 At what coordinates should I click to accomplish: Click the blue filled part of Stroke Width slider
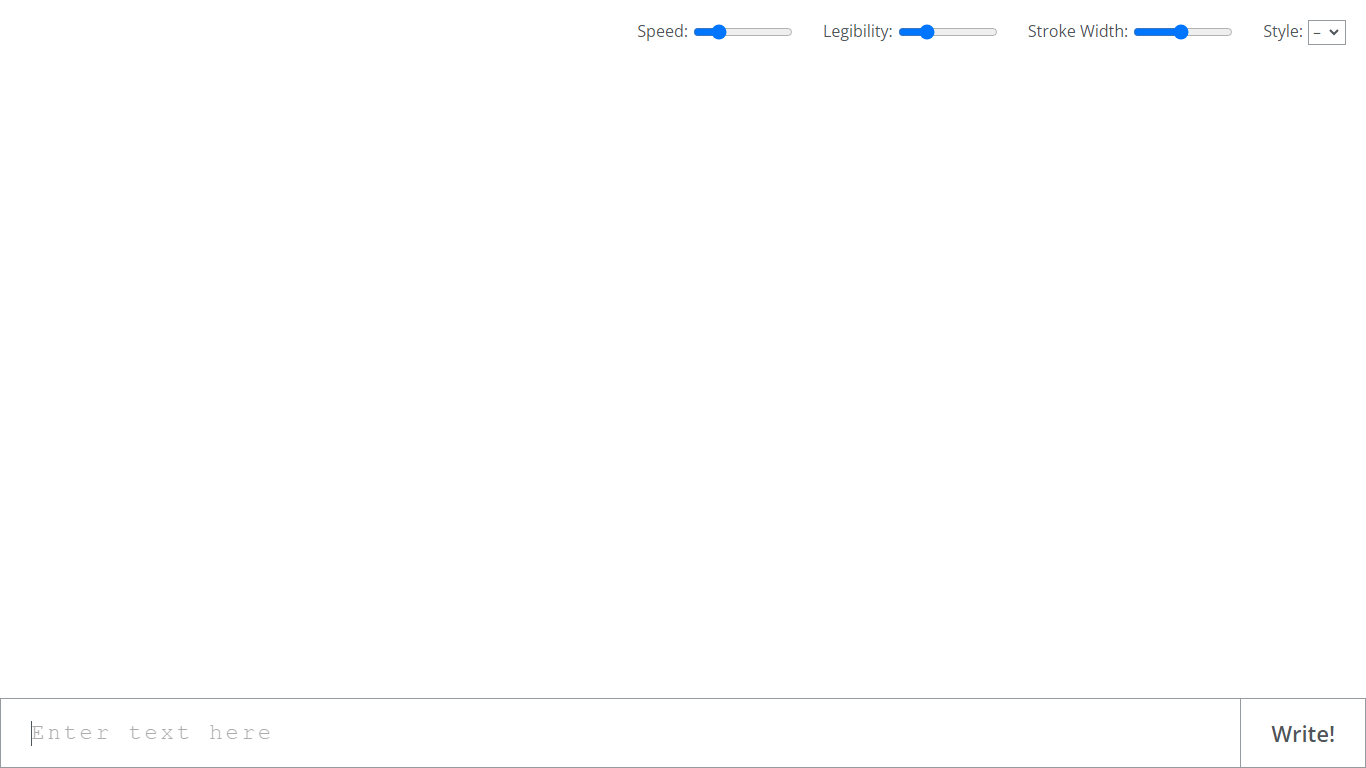pyautogui.click(x=1154, y=32)
